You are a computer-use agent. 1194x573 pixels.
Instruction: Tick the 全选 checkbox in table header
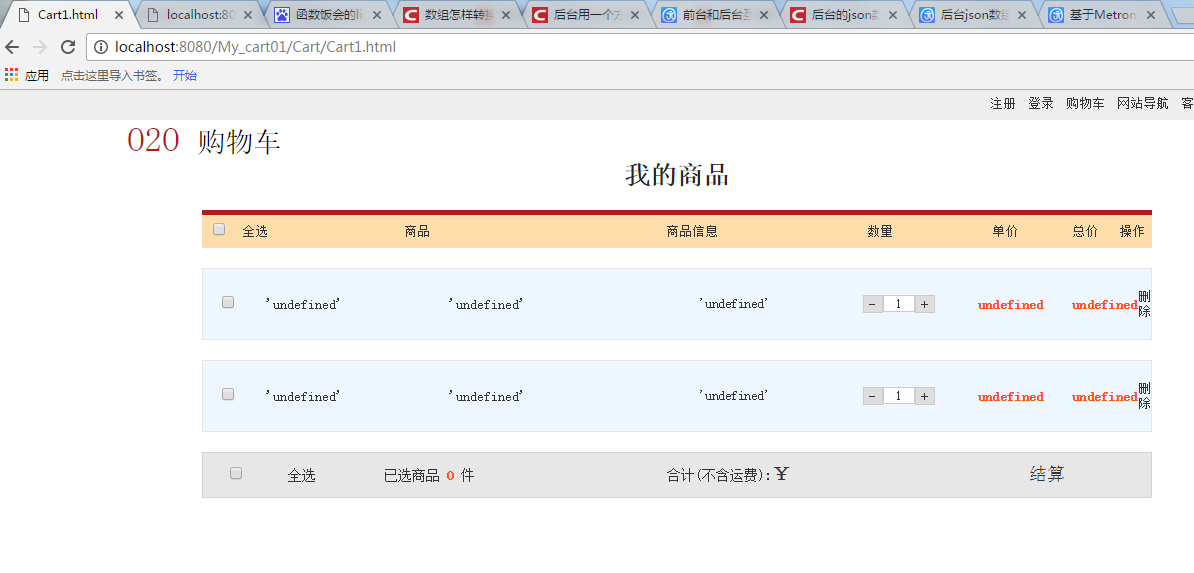coord(219,229)
